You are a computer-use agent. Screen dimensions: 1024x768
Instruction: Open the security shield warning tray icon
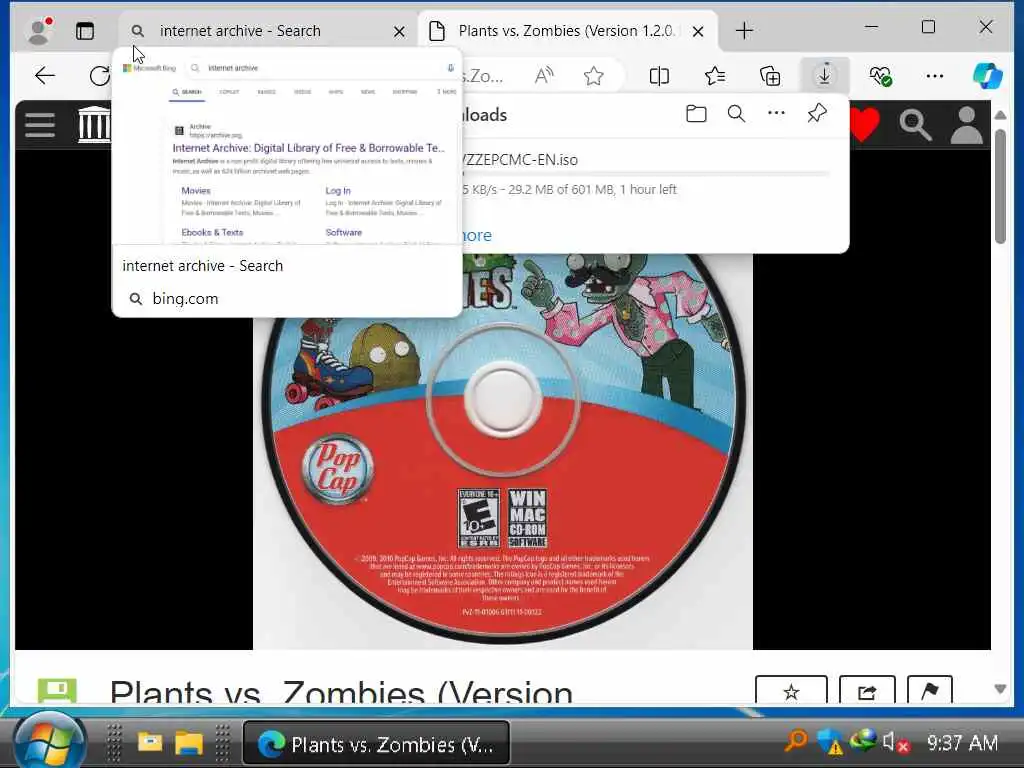[830, 742]
